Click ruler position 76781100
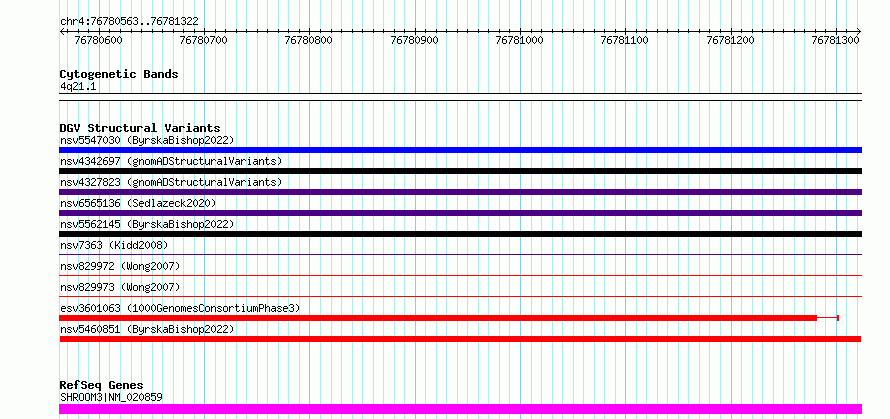 (x=625, y=40)
